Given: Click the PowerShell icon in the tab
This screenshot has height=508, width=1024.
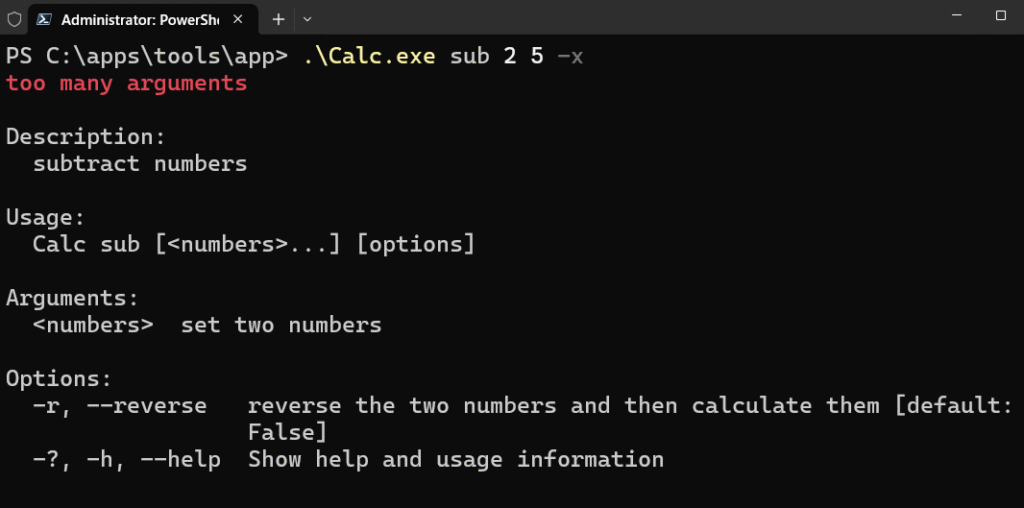Looking at the screenshot, I should coord(44,20).
